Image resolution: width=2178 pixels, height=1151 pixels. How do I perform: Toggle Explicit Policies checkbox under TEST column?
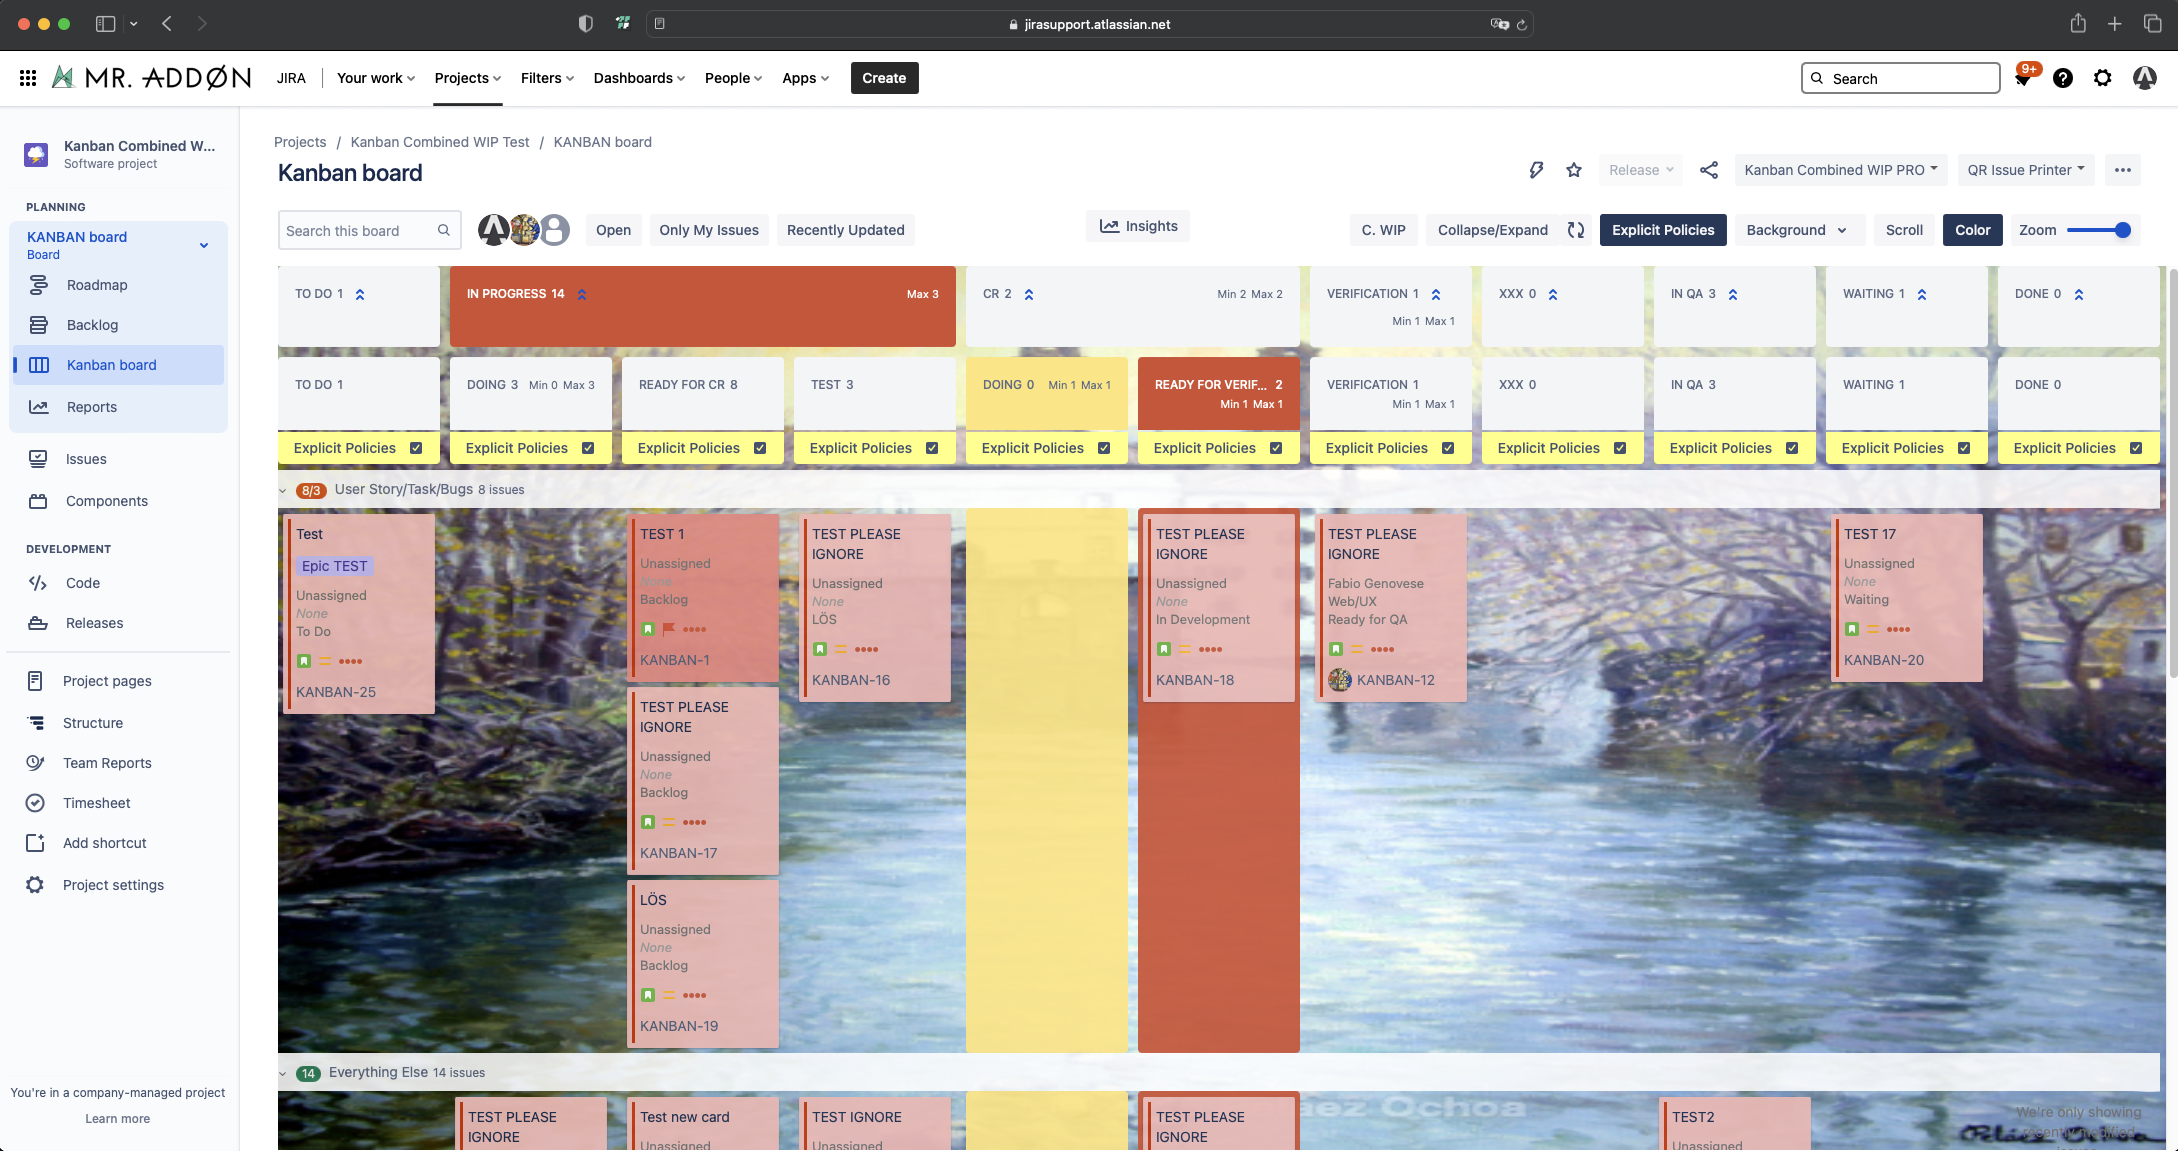tap(932, 448)
